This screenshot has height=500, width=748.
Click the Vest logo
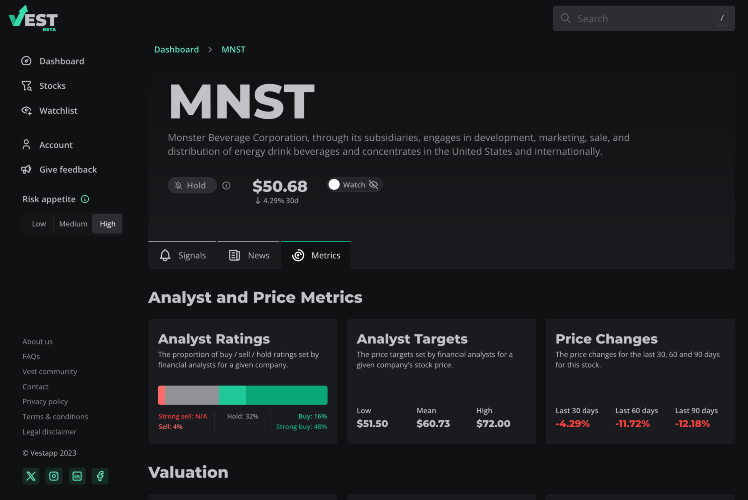(33, 19)
